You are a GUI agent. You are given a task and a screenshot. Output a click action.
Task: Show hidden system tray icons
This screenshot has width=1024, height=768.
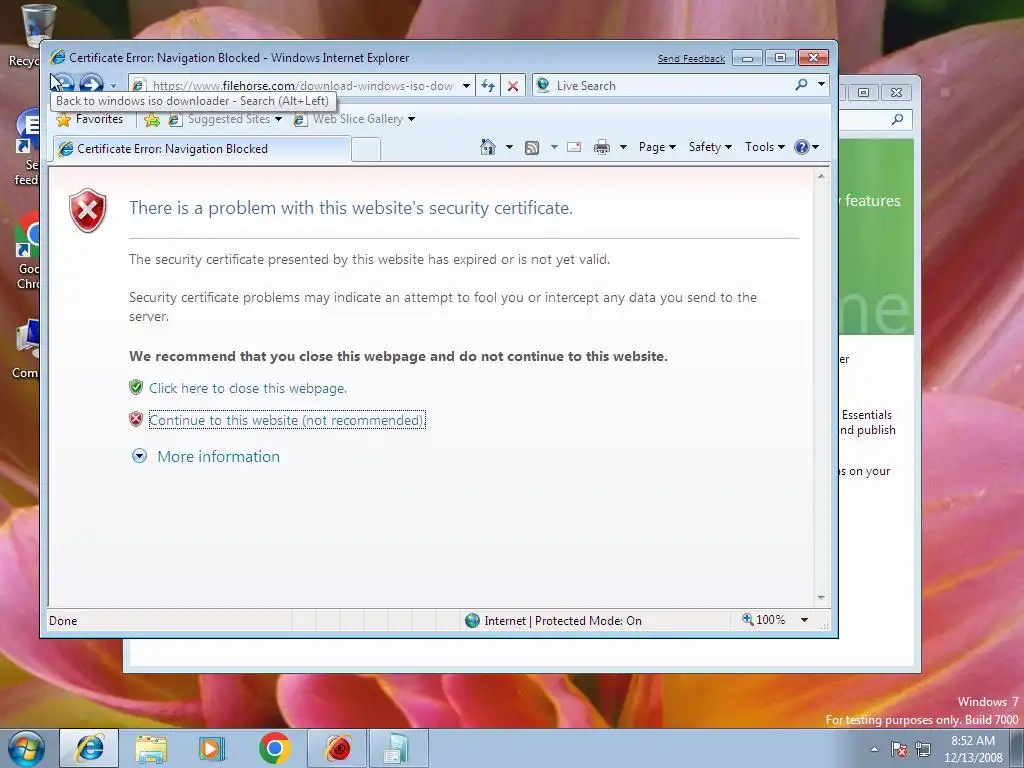[874, 750]
